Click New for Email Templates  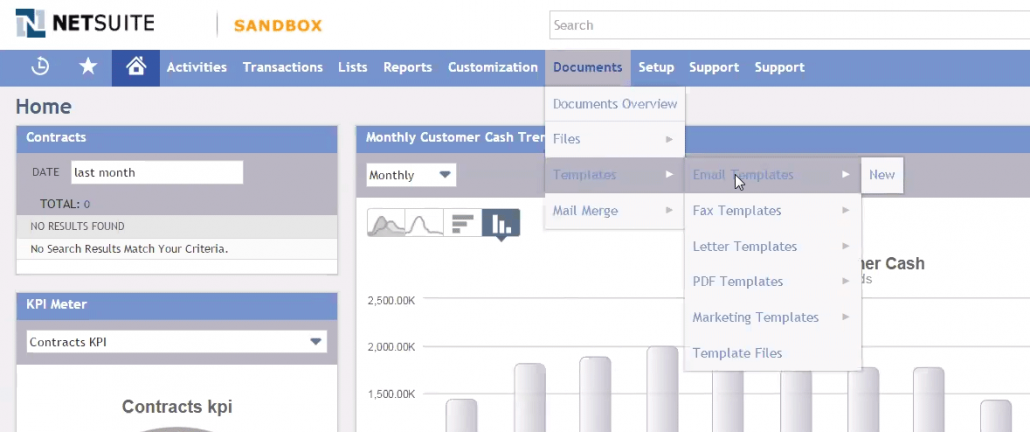tap(882, 175)
